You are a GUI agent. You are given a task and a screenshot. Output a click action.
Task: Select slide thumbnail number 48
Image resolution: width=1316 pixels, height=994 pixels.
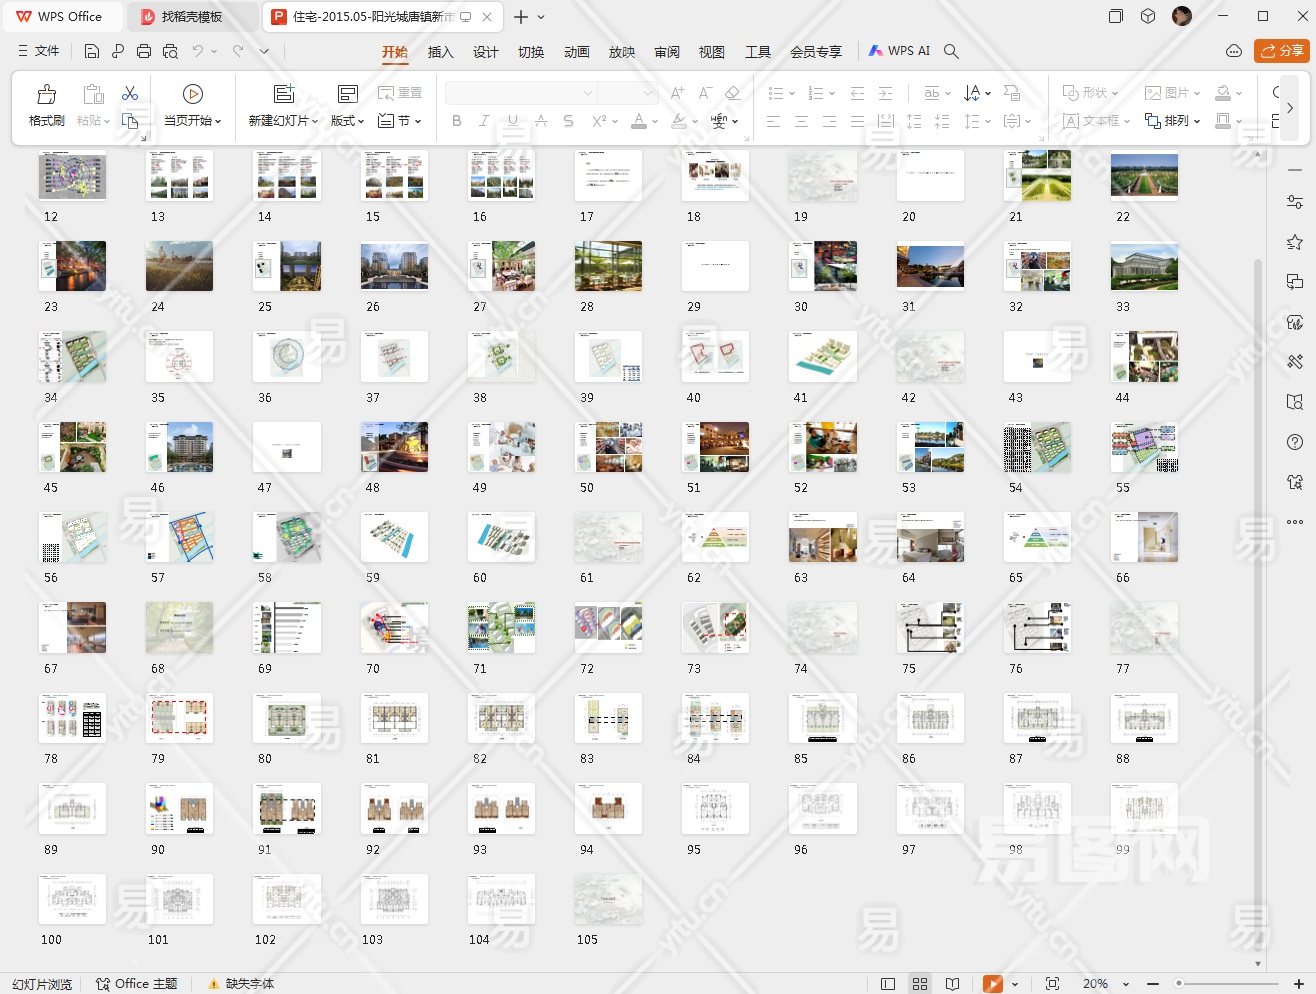394,447
